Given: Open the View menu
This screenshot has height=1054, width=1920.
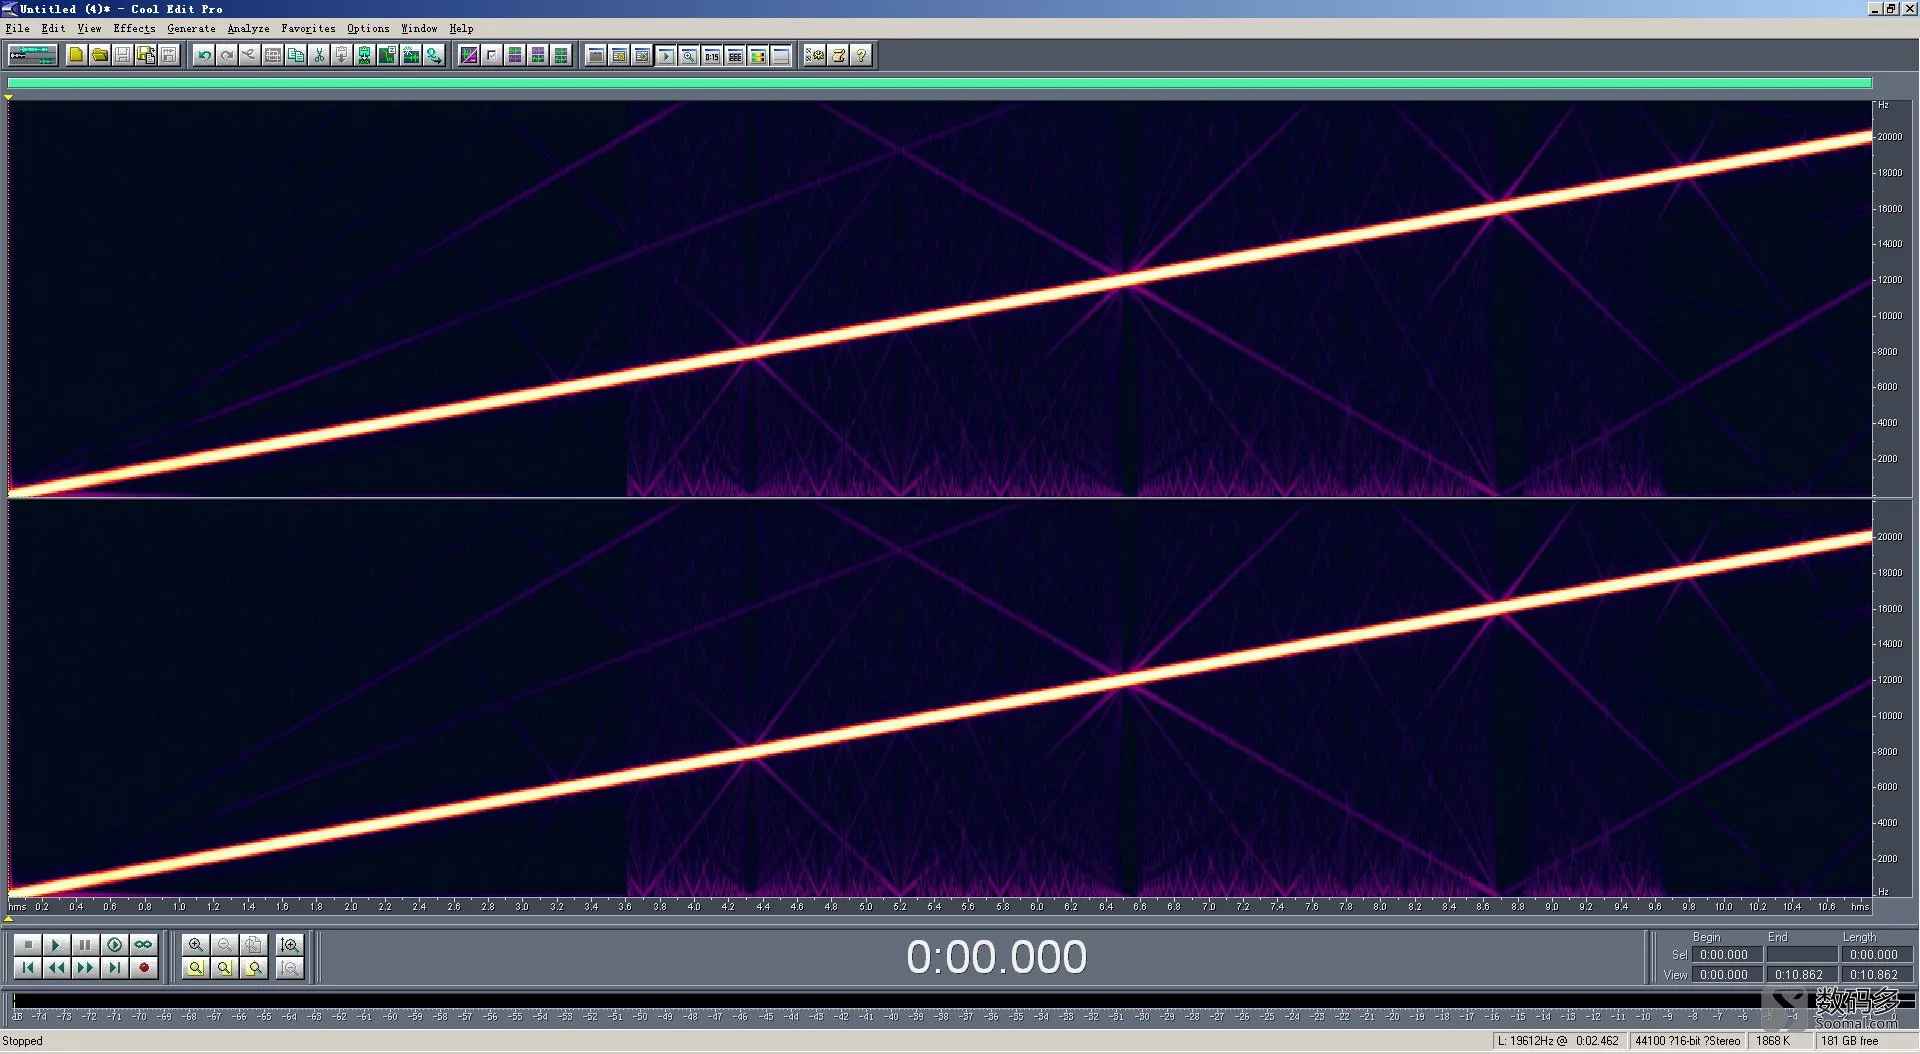Looking at the screenshot, I should [x=89, y=28].
